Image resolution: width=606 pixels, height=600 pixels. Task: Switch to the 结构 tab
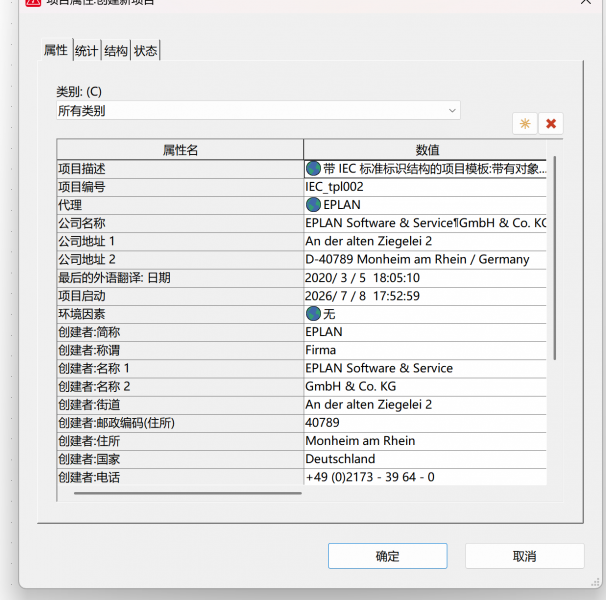coord(116,51)
